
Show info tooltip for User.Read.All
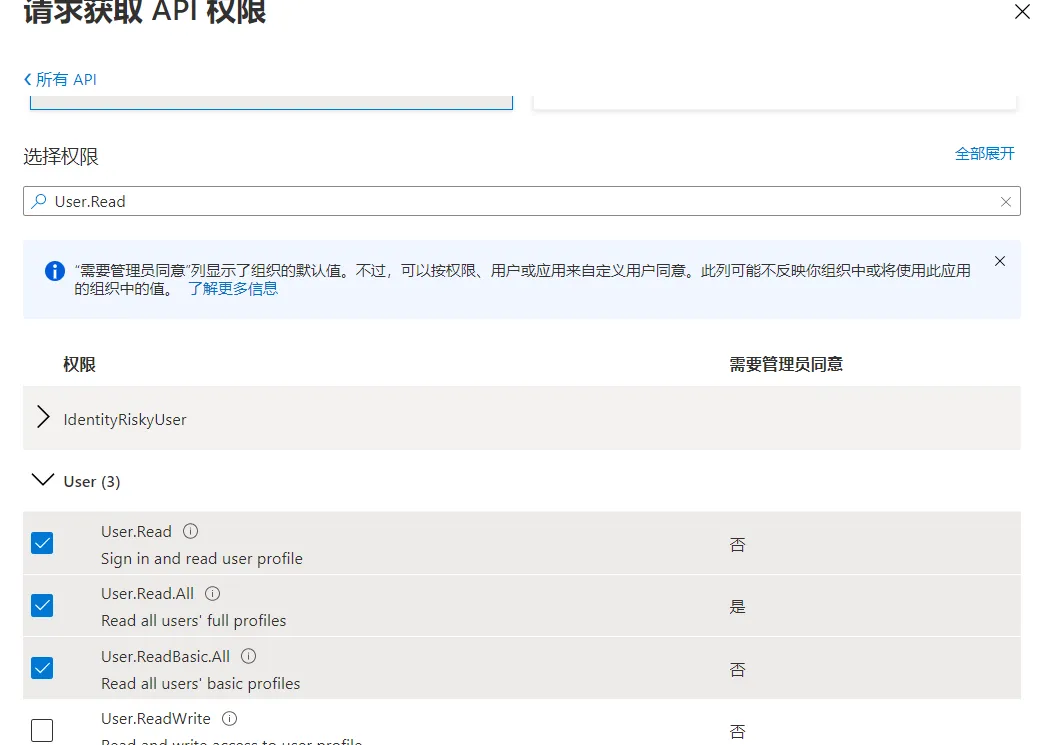[x=213, y=593]
